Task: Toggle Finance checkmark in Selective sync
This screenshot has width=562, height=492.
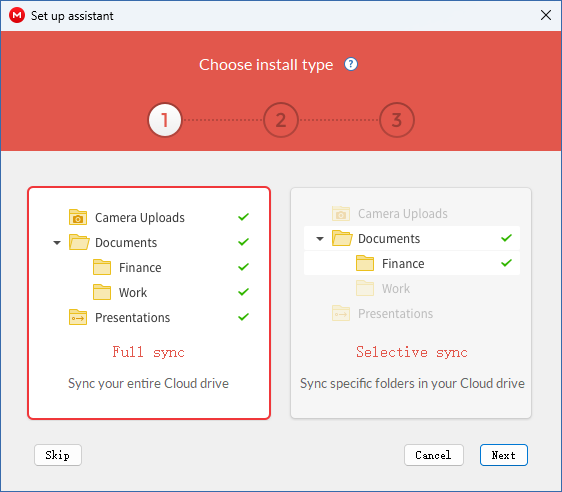Action: coord(506,263)
